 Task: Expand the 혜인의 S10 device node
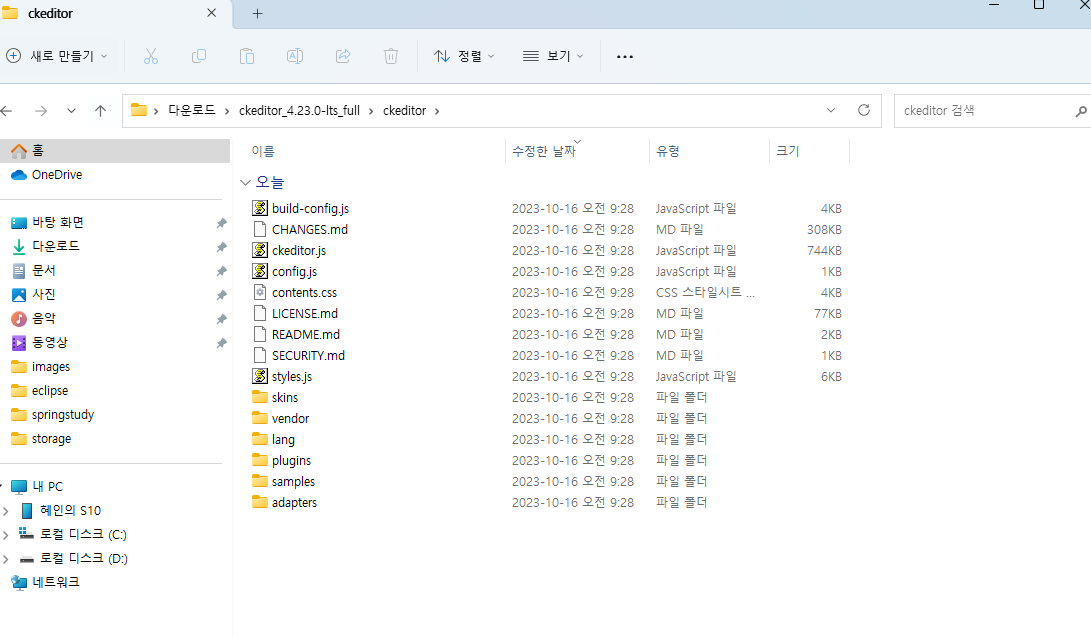pos(6,511)
